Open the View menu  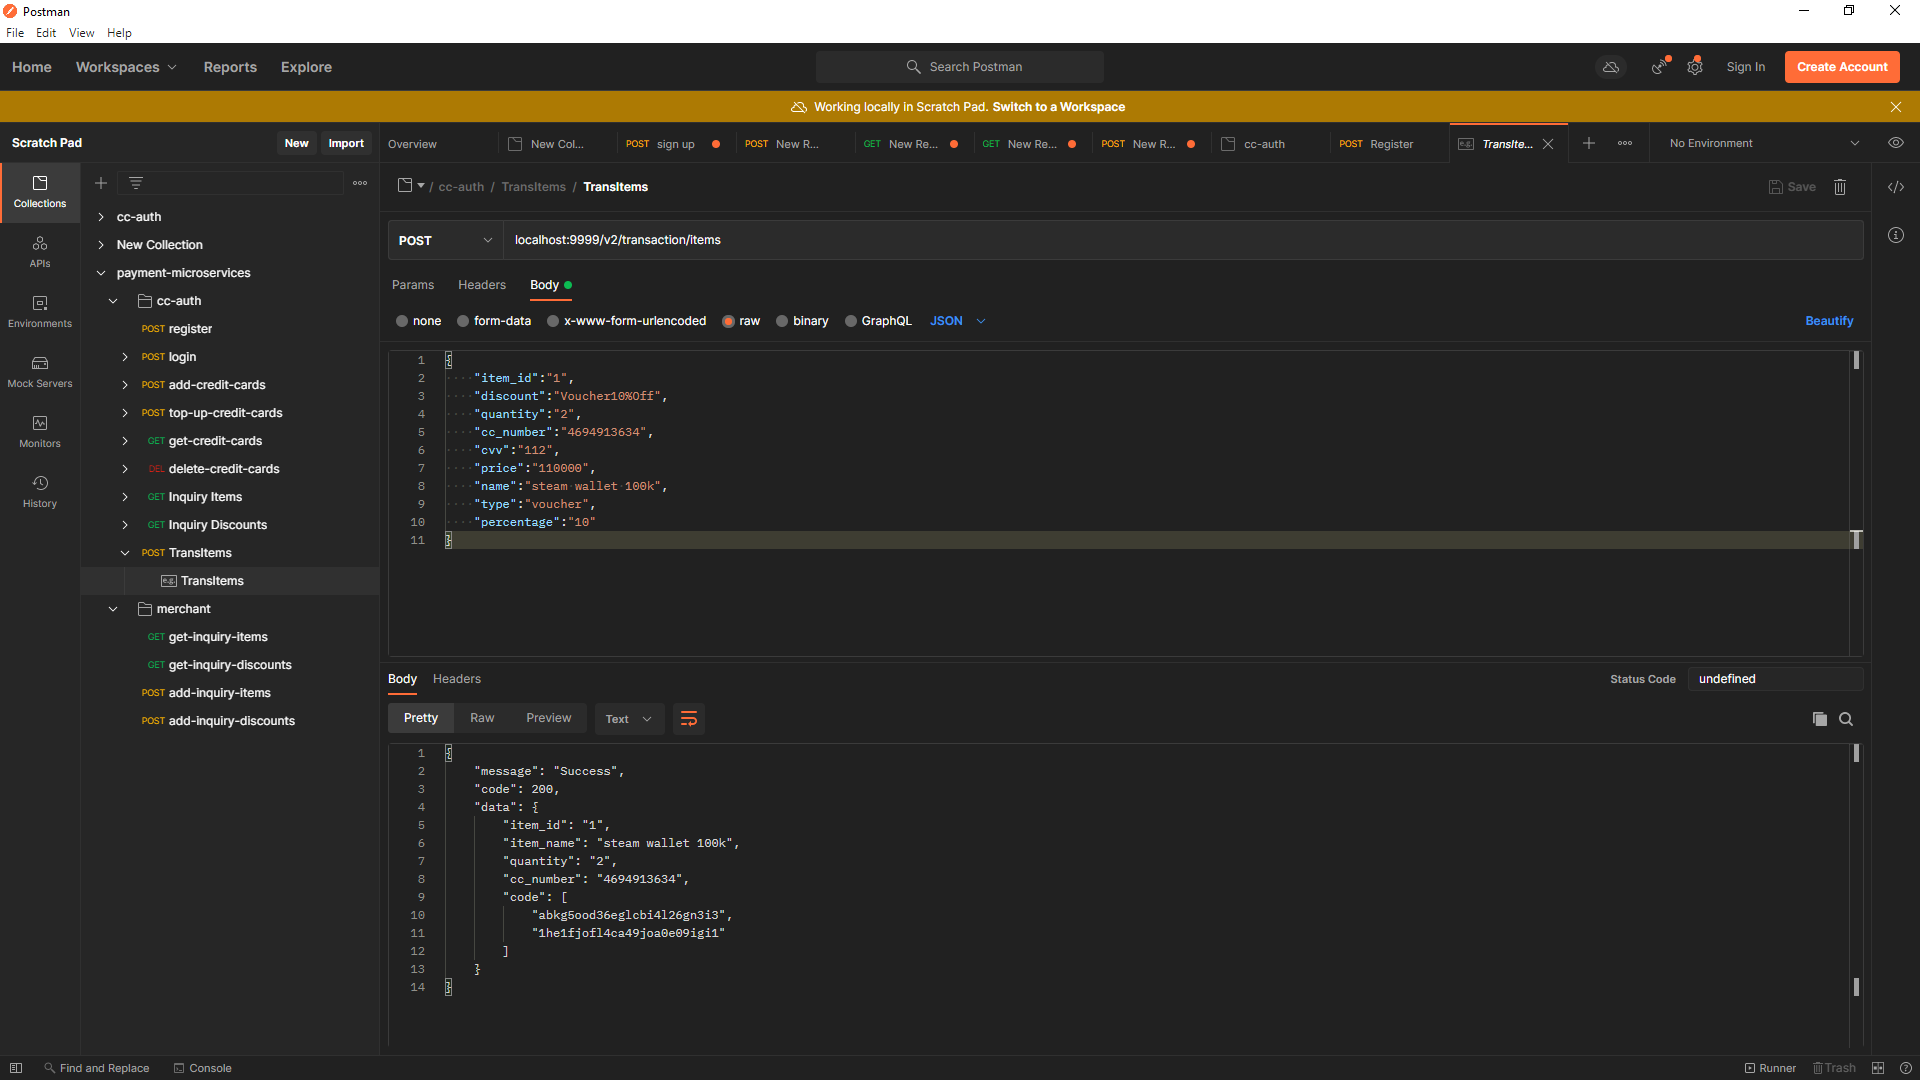click(x=82, y=33)
